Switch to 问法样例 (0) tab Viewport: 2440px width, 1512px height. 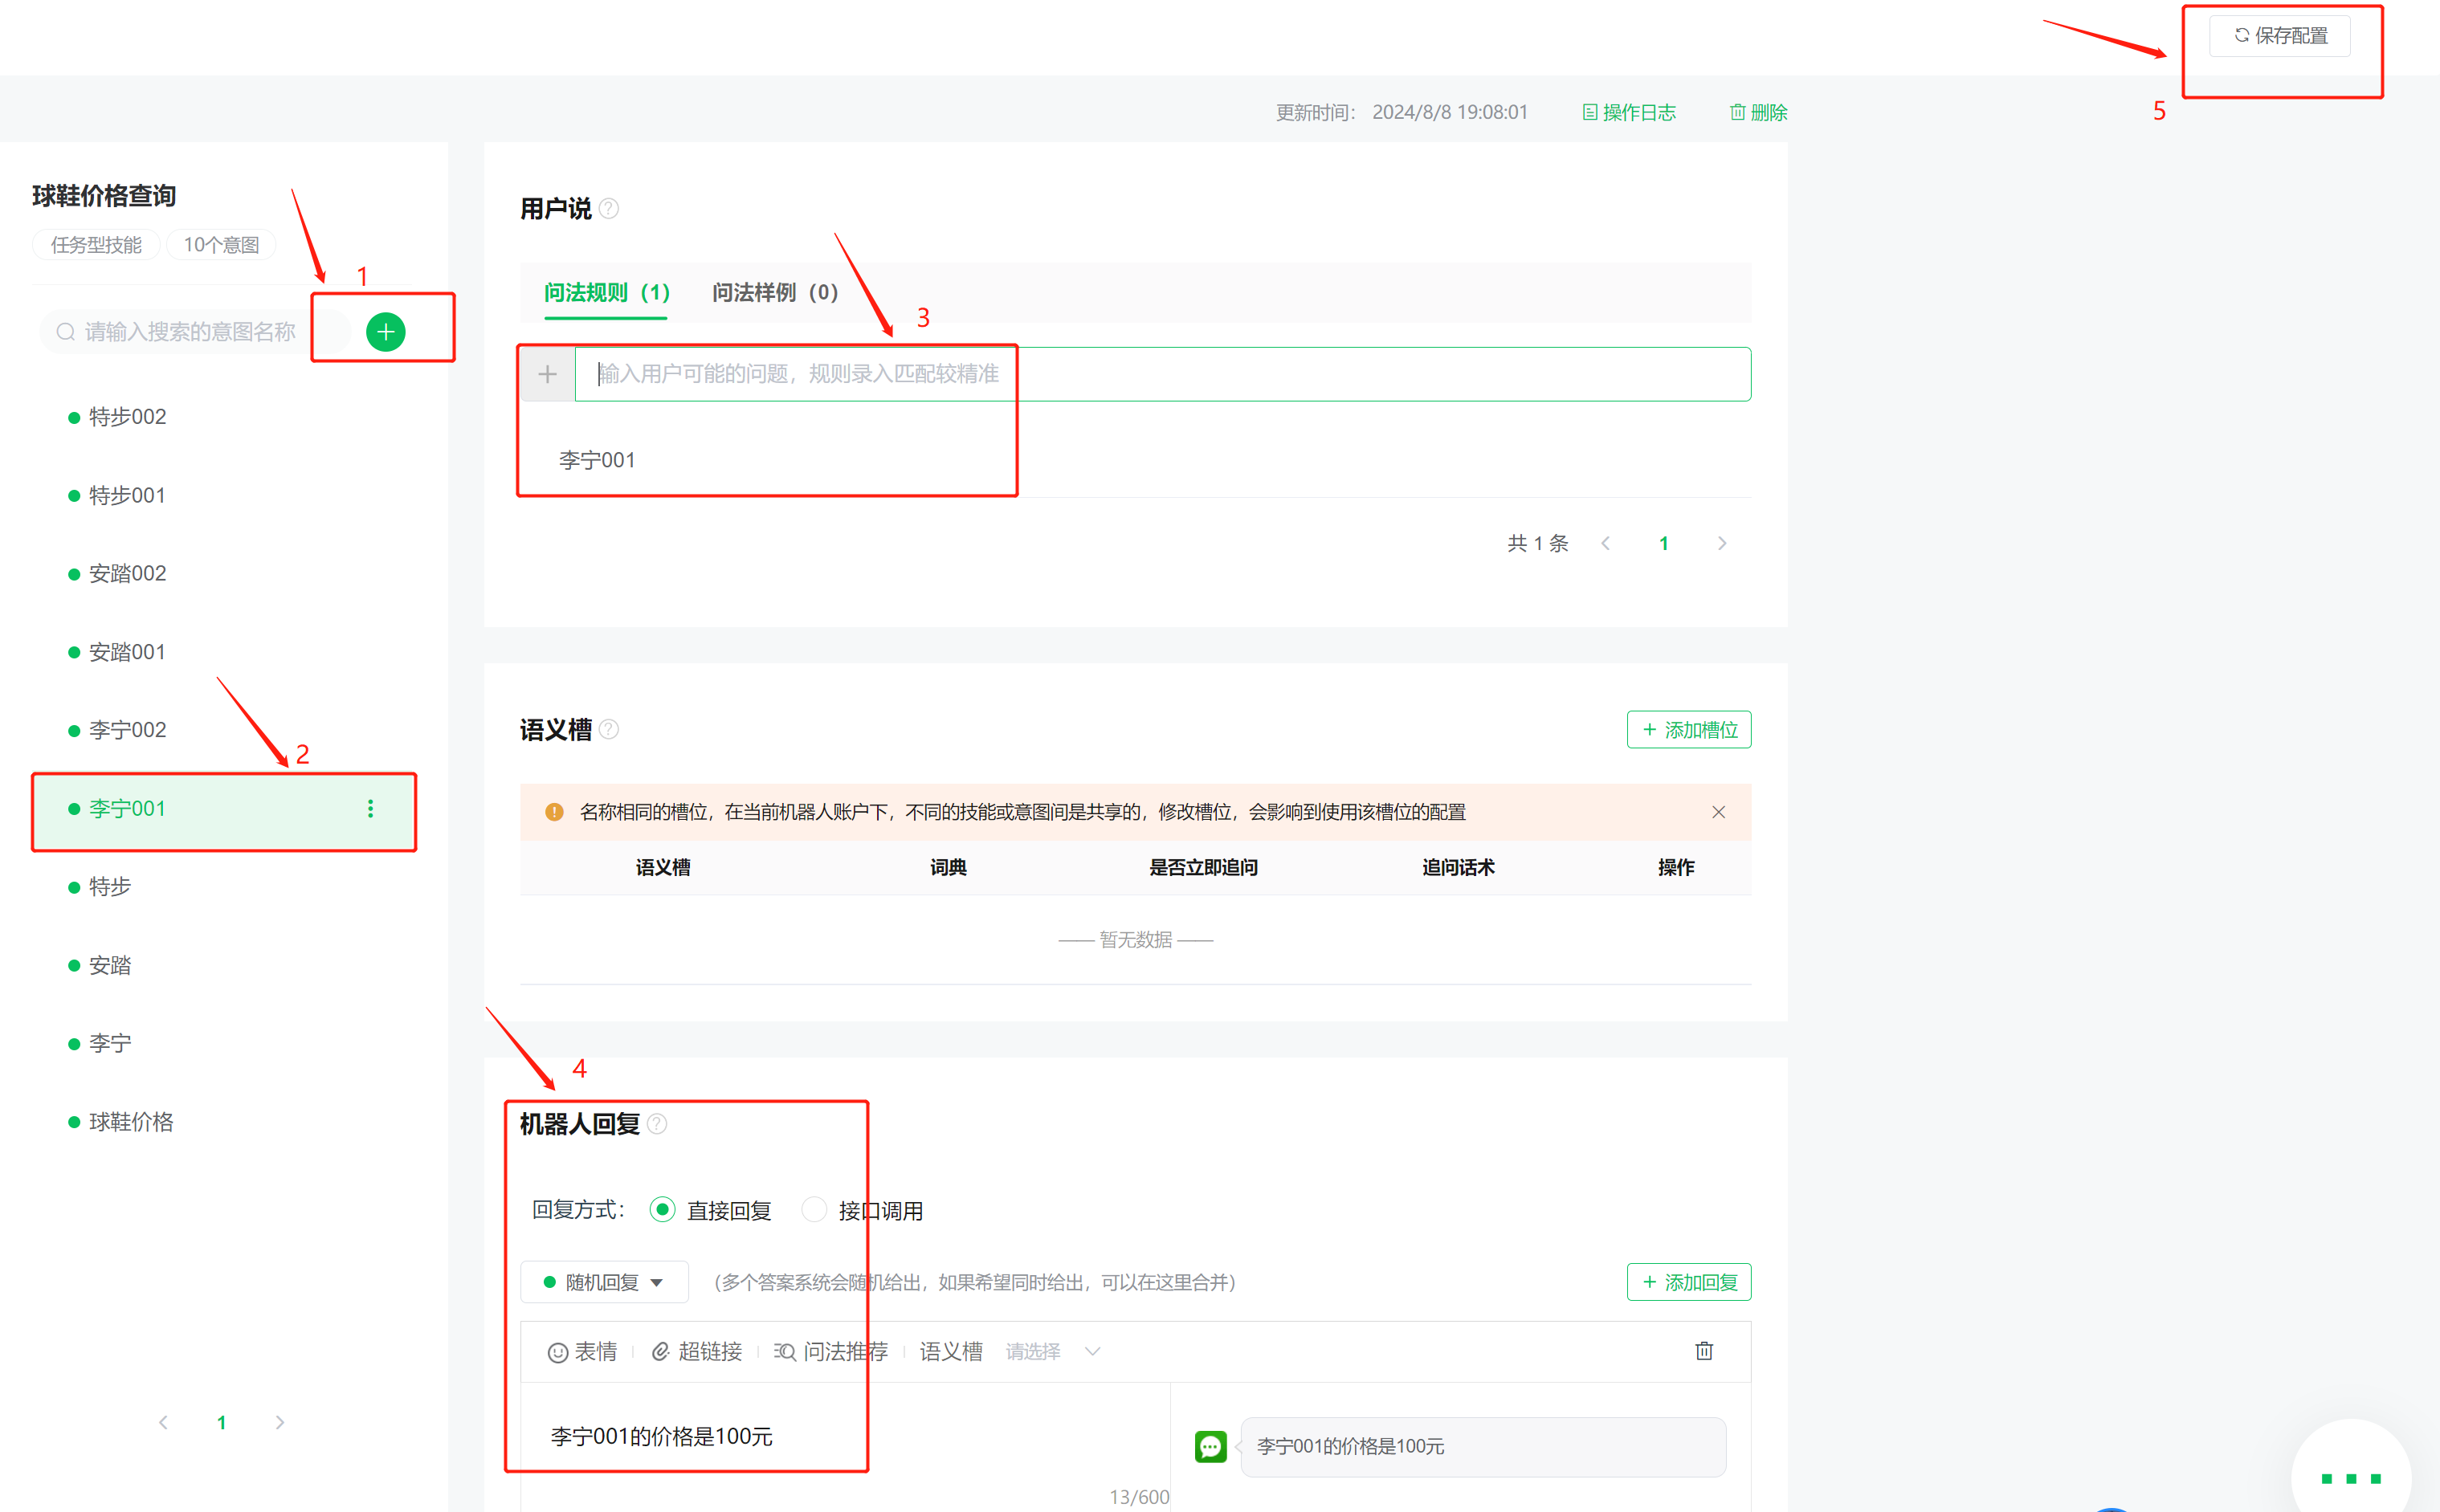[775, 292]
